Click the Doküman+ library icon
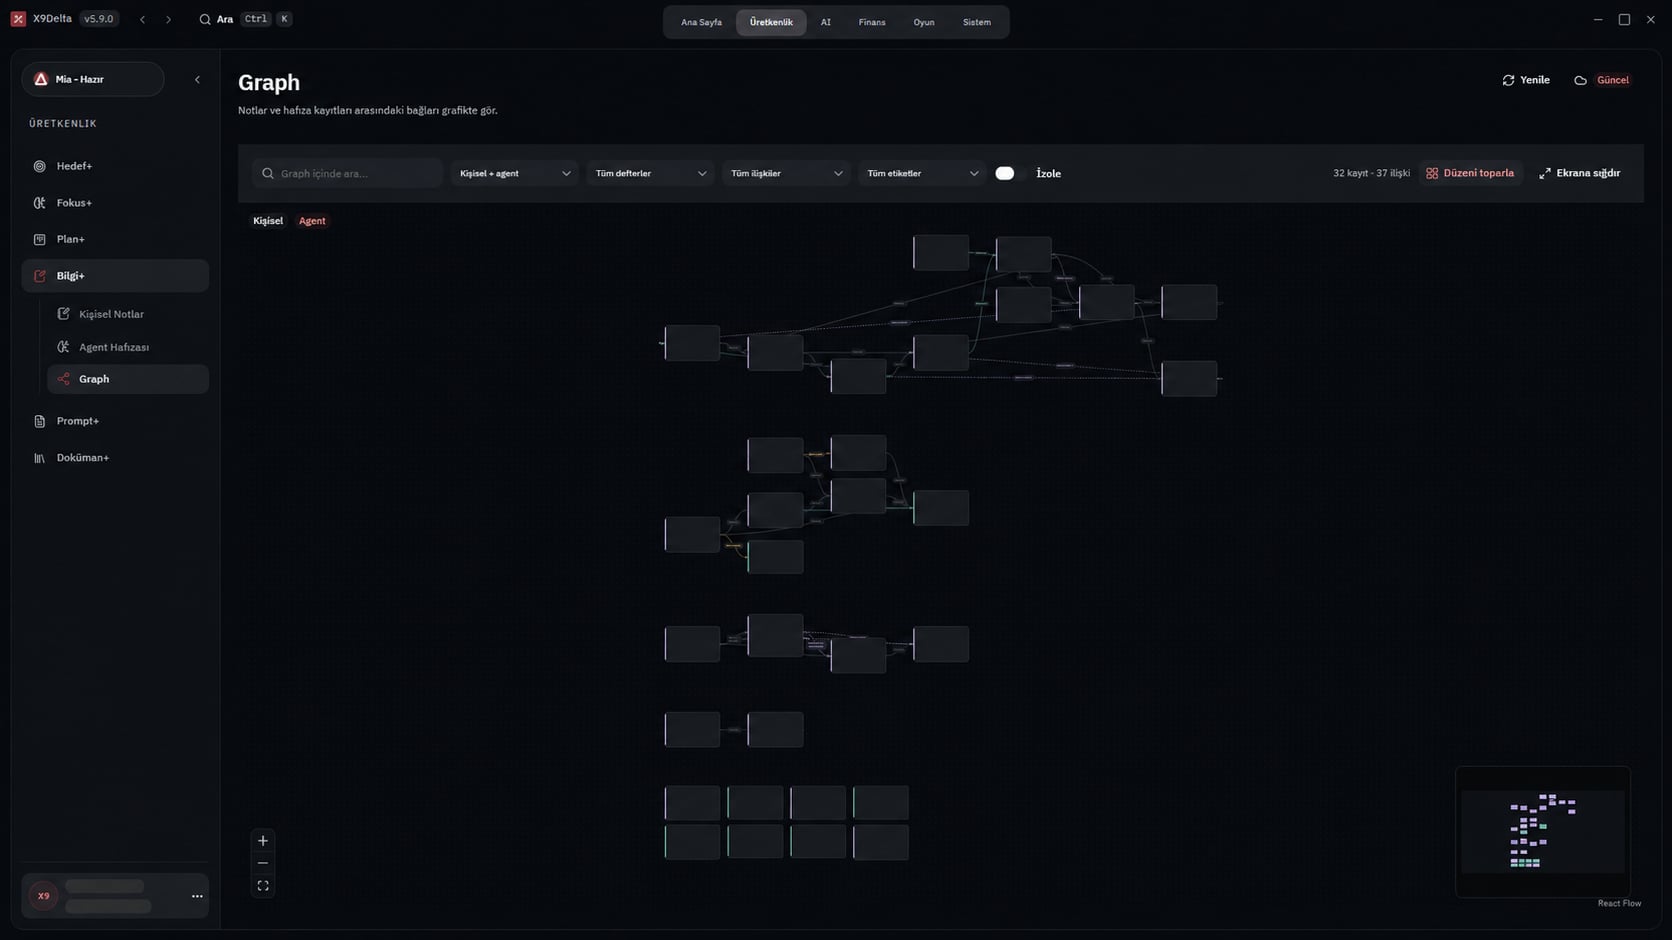Image resolution: width=1672 pixels, height=940 pixels. [x=40, y=458]
